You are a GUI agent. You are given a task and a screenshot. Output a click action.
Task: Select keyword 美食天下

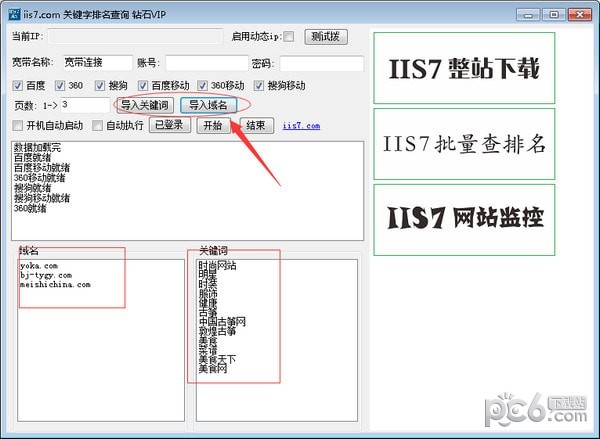[x=217, y=359]
